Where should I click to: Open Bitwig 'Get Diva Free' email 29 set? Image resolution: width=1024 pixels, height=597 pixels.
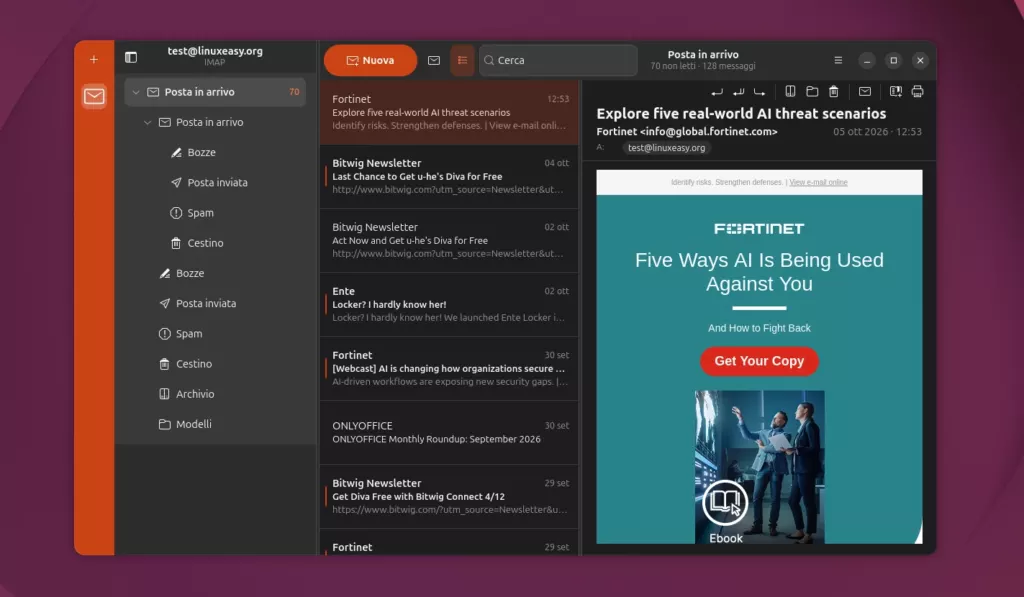(449, 496)
